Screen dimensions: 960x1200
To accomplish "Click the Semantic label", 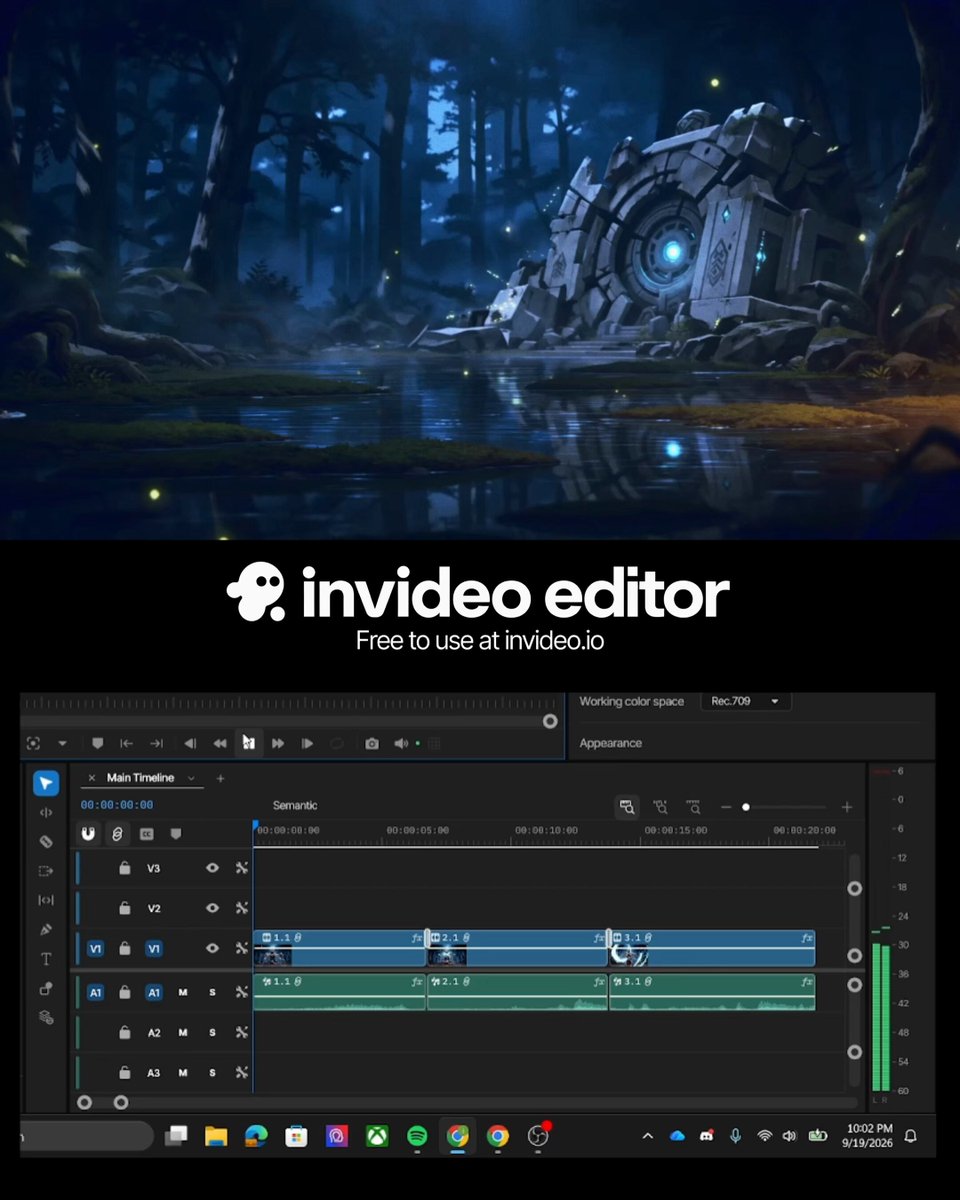I will coord(295,805).
